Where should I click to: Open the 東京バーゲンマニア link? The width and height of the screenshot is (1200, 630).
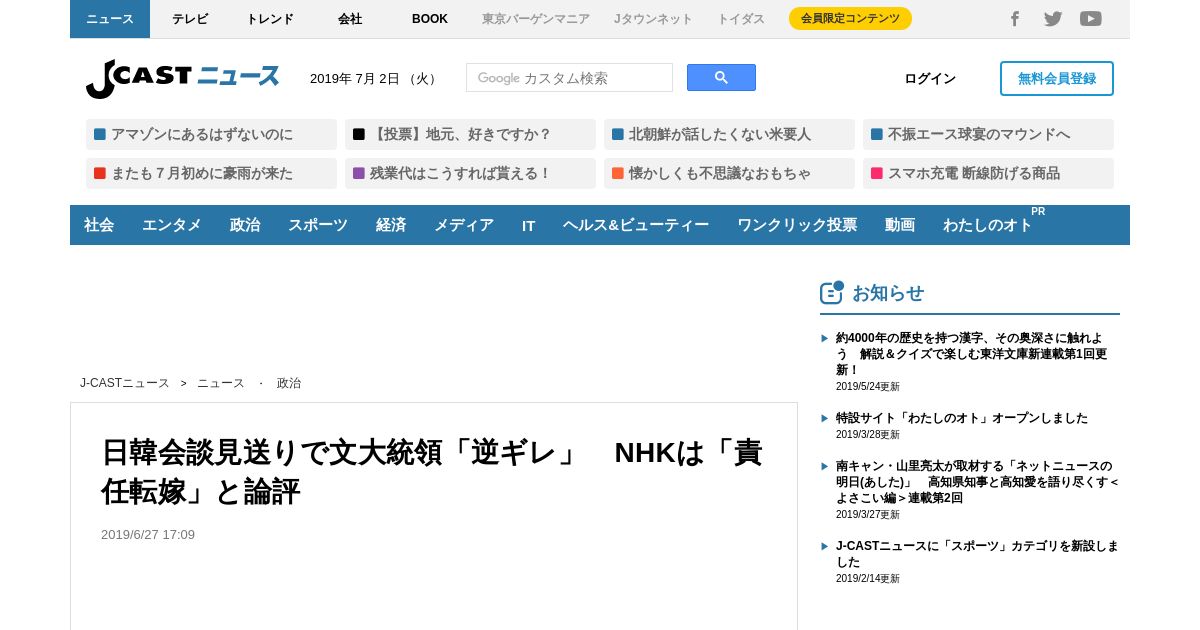click(536, 19)
